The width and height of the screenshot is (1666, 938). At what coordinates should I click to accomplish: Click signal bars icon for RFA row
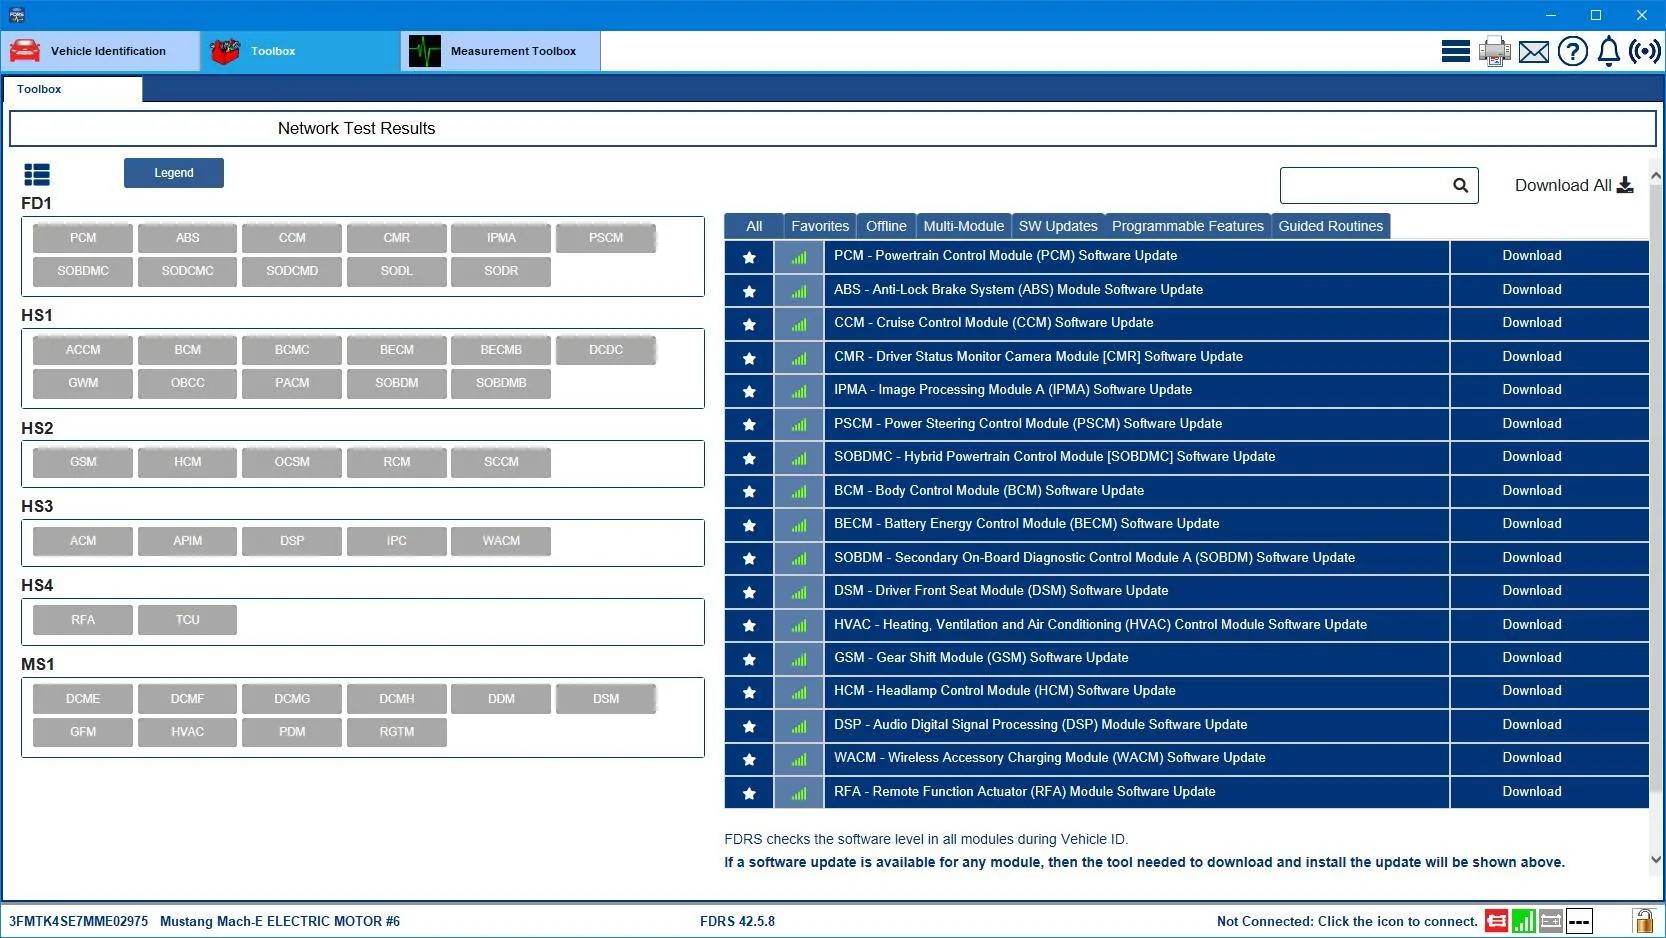pos(798,794)
